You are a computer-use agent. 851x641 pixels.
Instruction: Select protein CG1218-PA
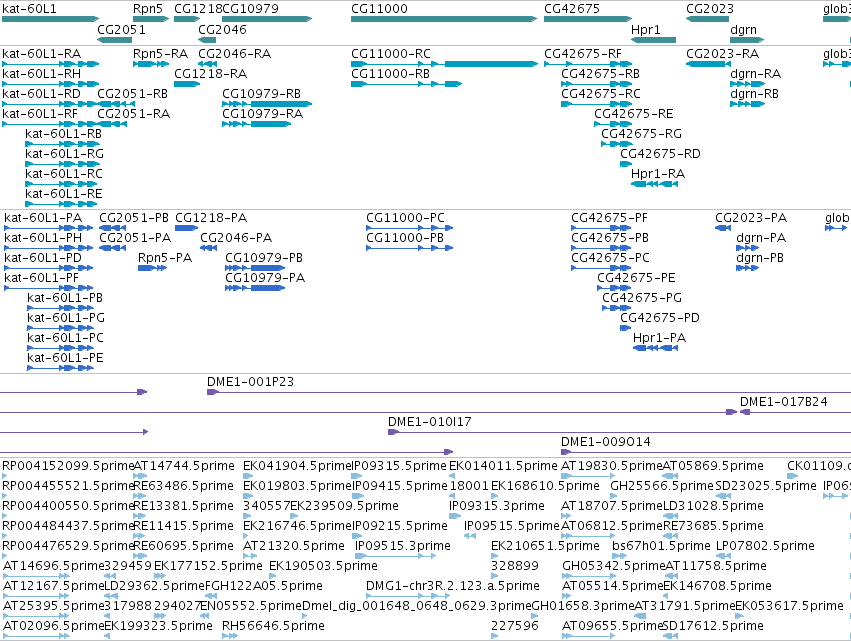click(x=186, y=228)
